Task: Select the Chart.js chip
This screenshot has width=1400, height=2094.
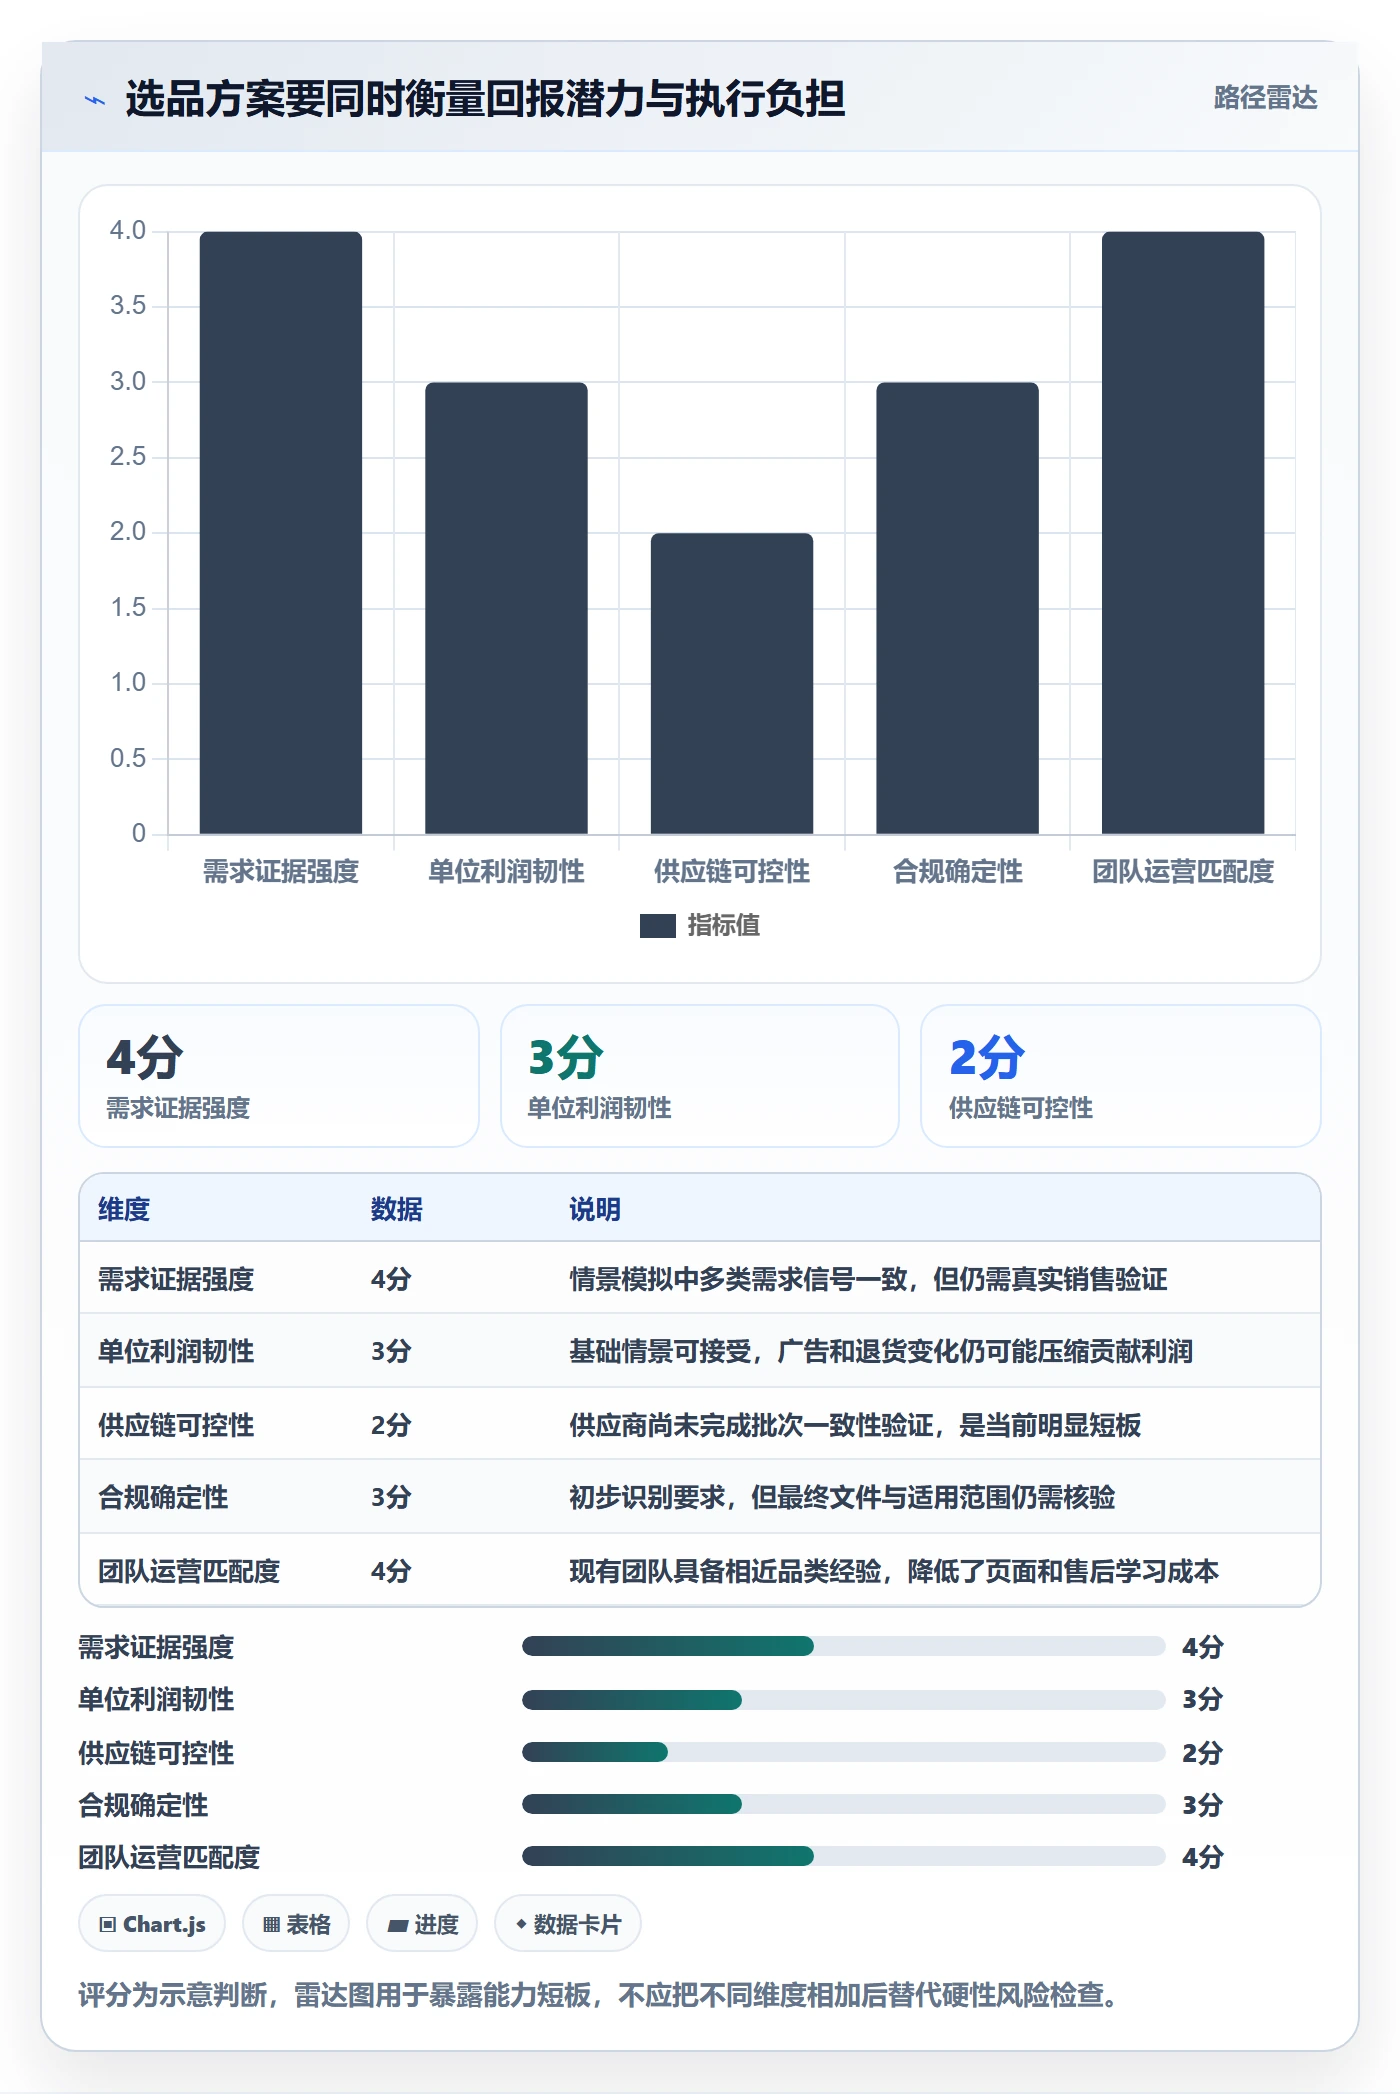Action: (x=152, y=1924)
